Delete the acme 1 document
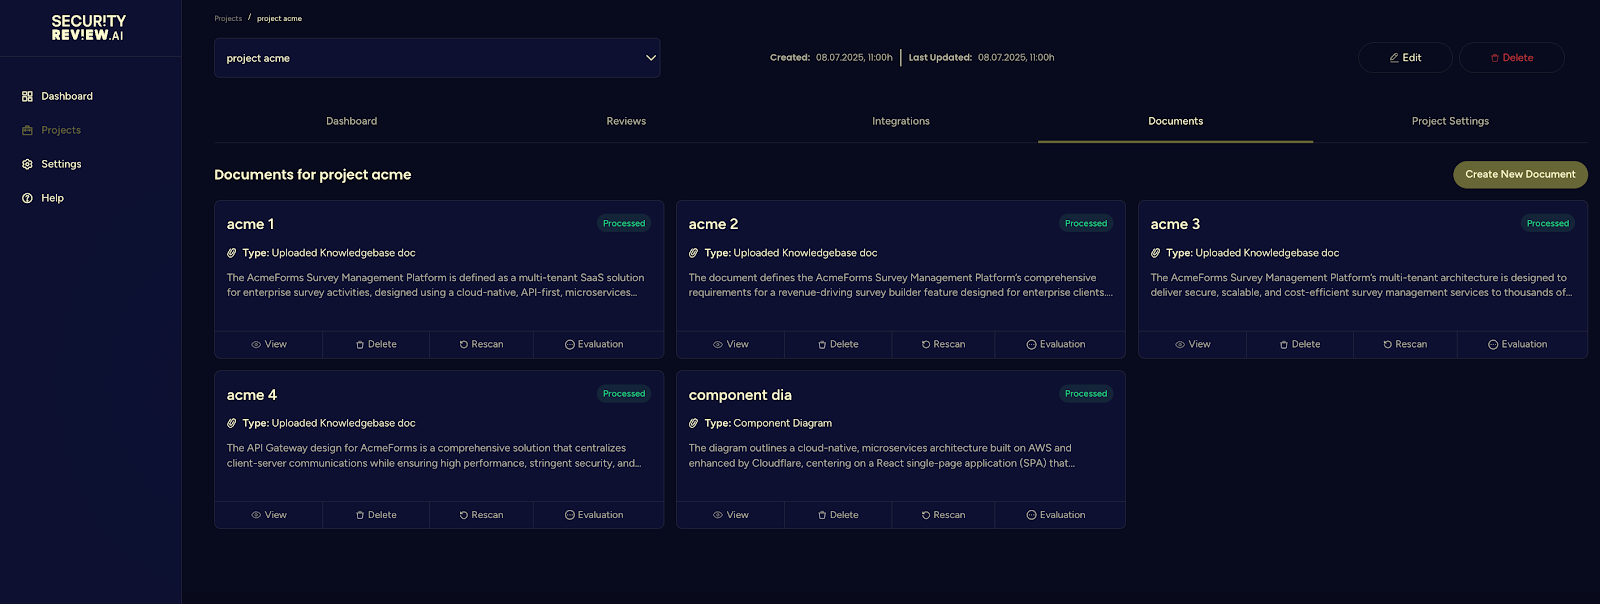 376,344
